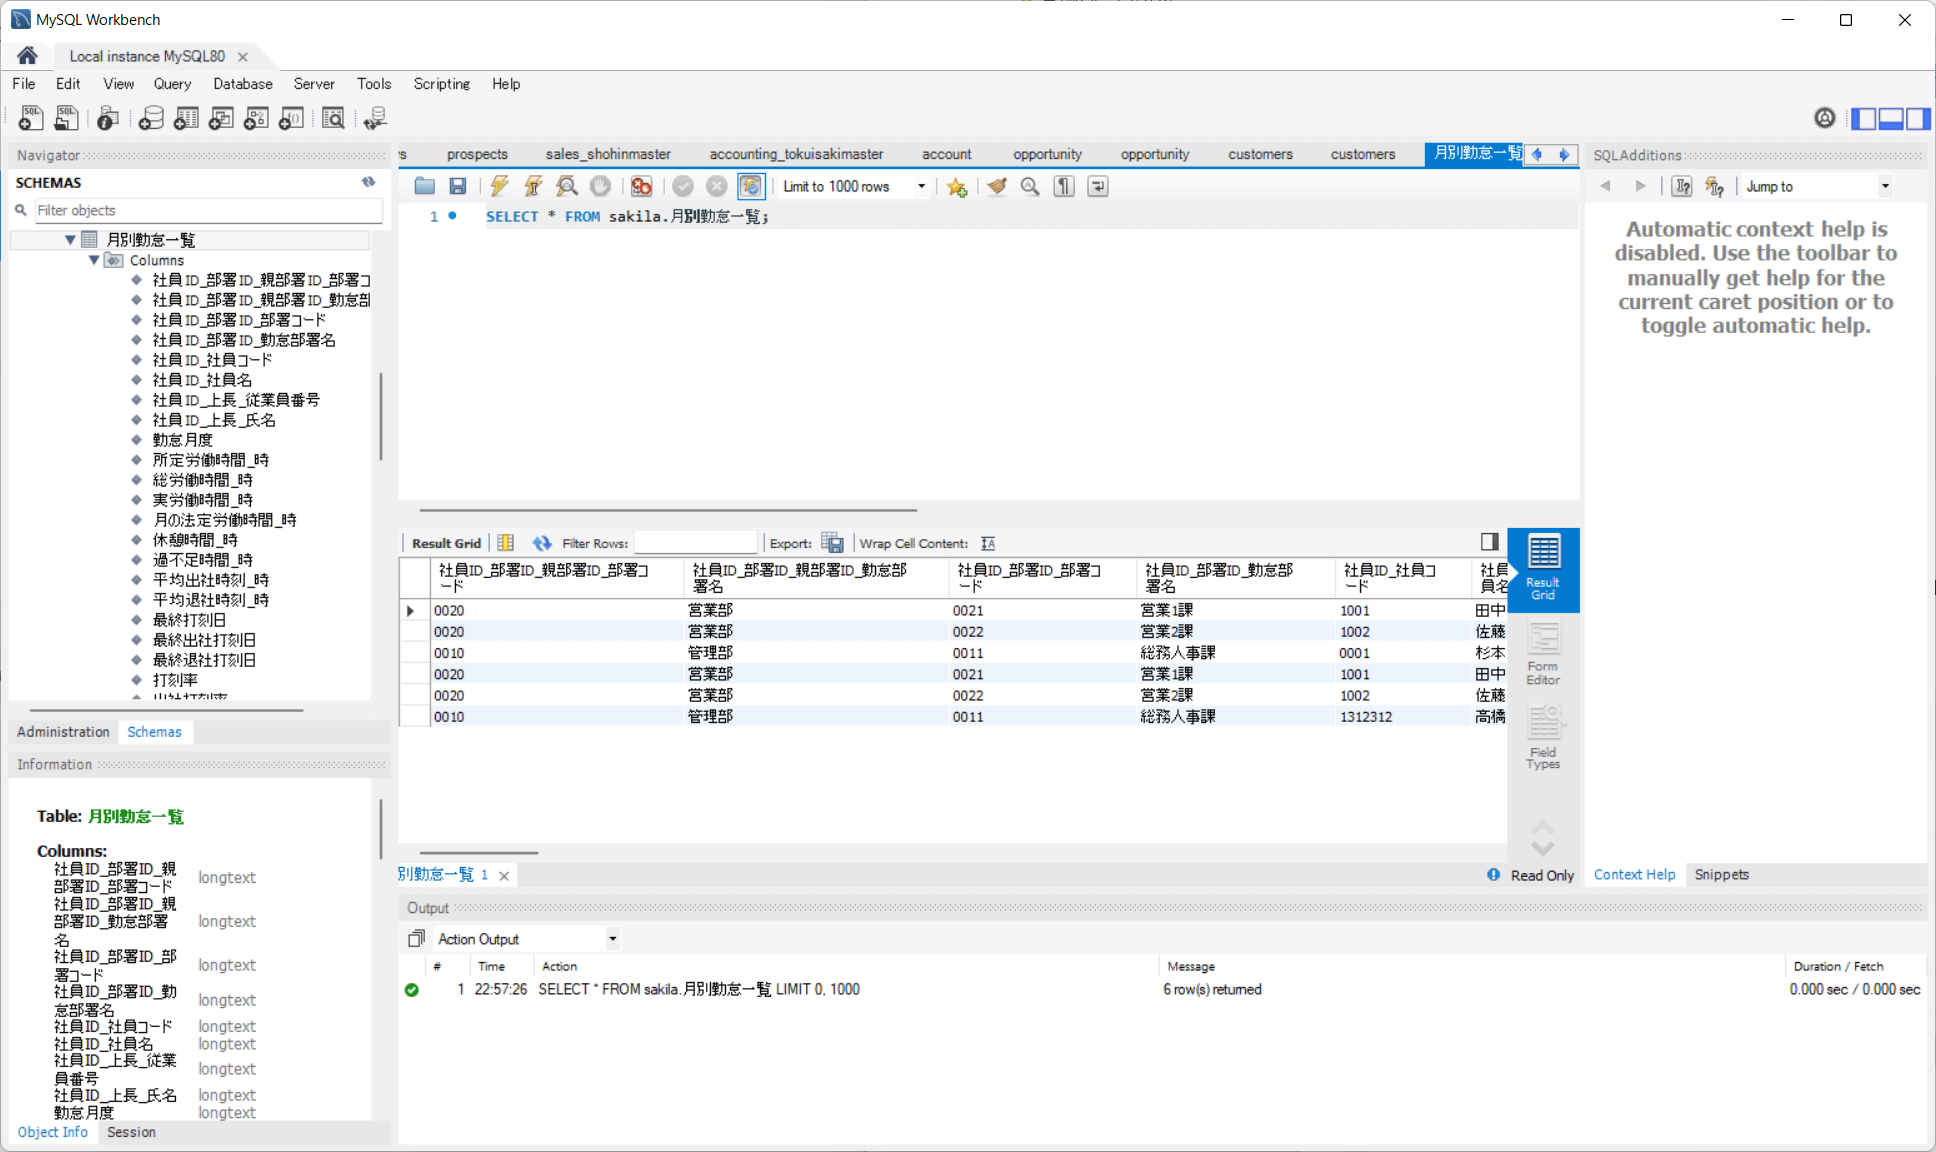
Task: Switch to the accounting_tokuisakimaster tab
Action: (x=796, y=154)
